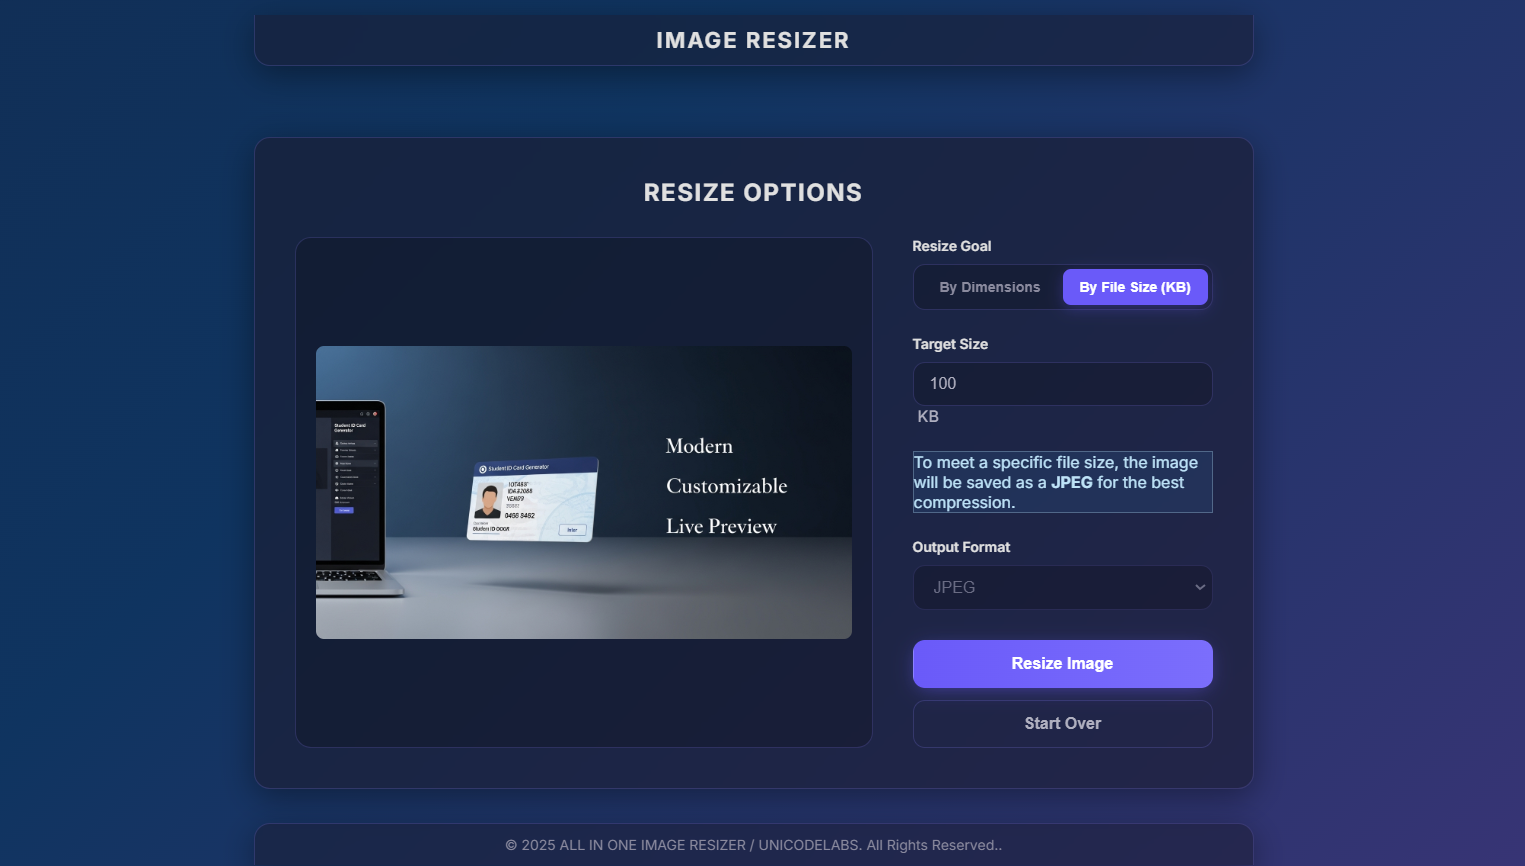Click the IMAGE RESIZER header title
The width and height of the screenshot is (1525, 866).
tap(752, 41)
